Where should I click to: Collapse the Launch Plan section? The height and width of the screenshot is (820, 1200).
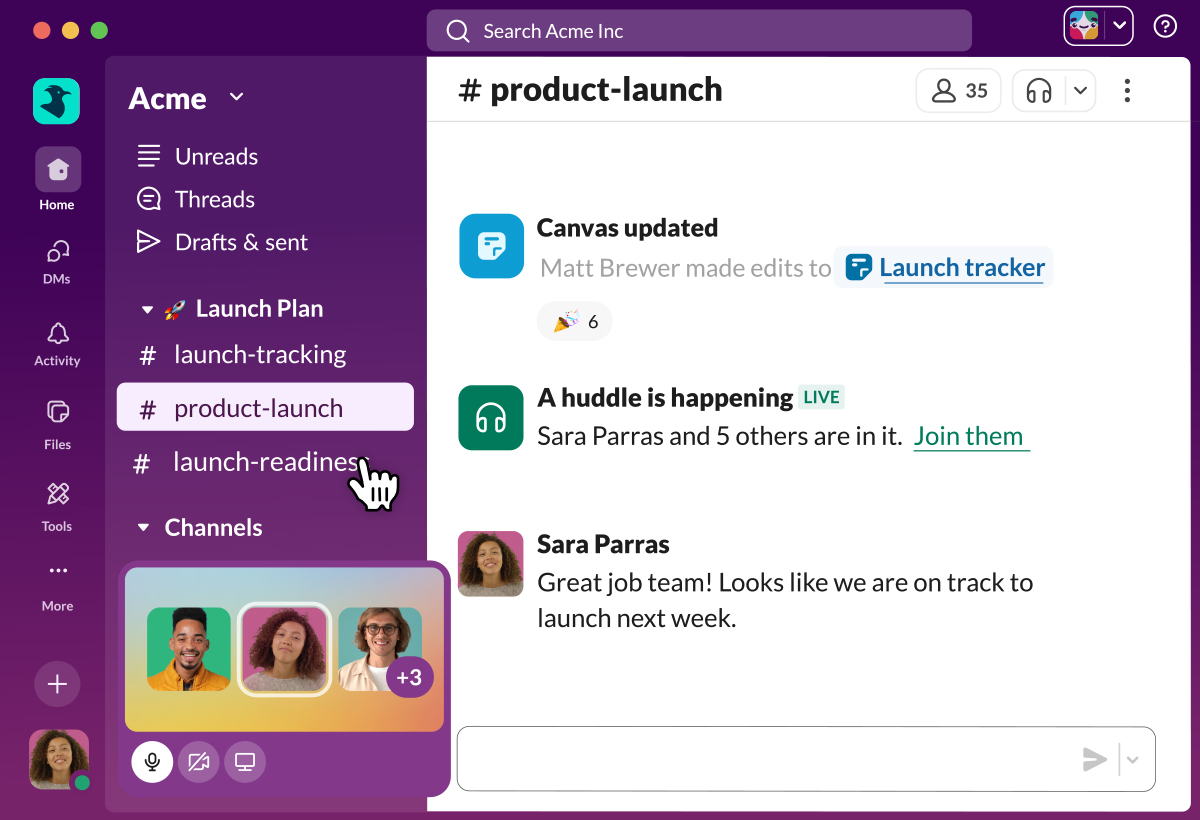pyautogui.click(x=147, y=310)
